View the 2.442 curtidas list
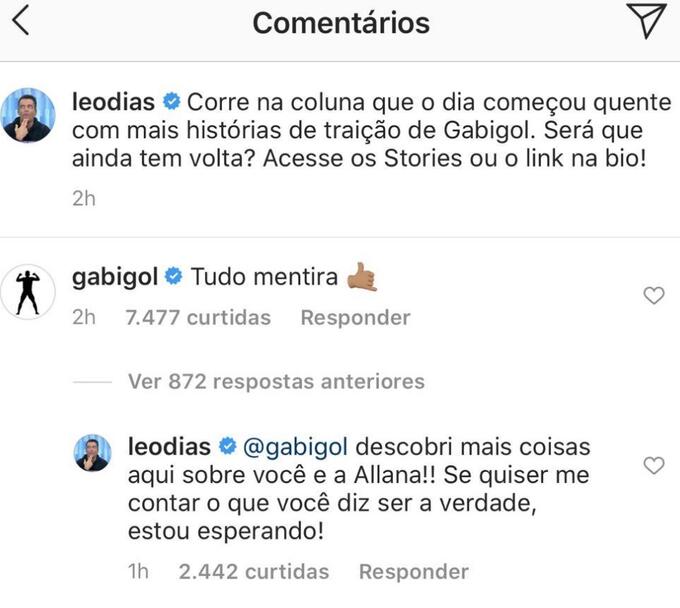680x608 pixels. coord(253,572)
